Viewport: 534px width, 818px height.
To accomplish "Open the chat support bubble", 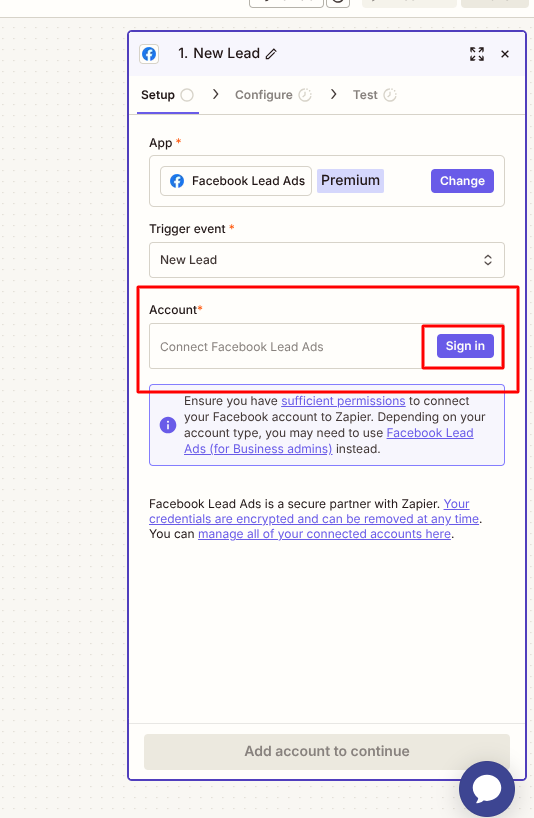I will point(487,789).
